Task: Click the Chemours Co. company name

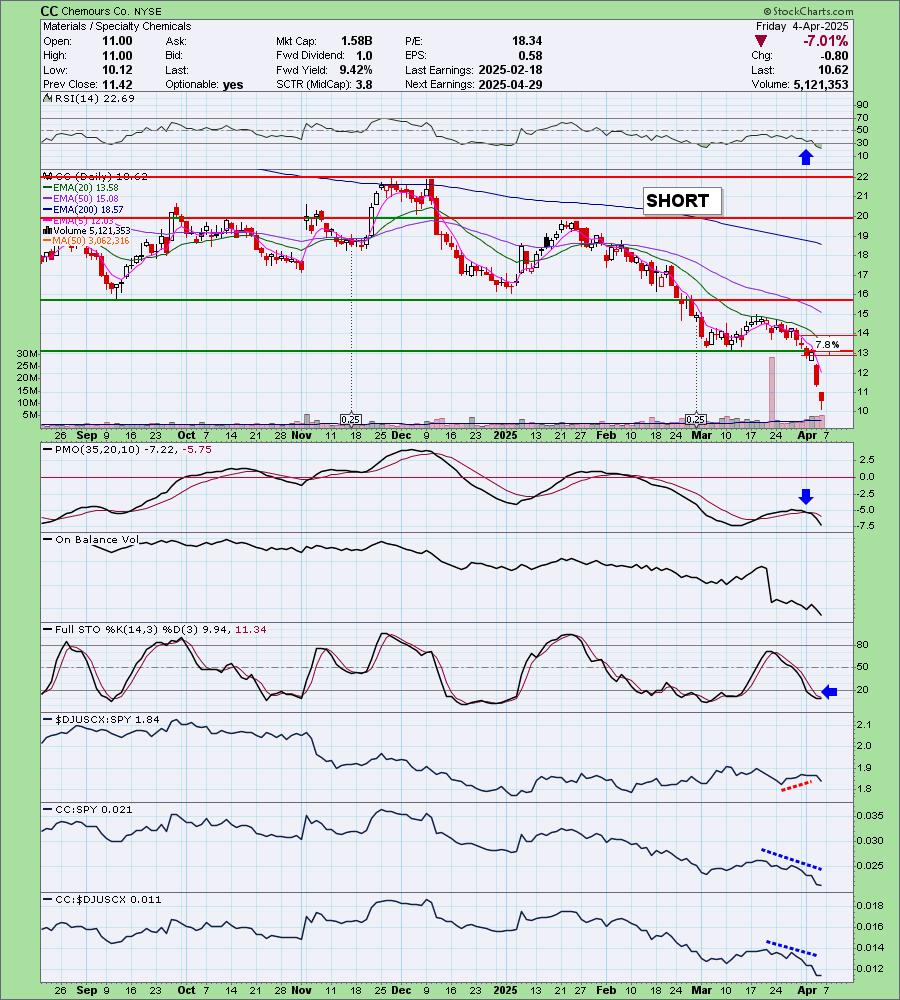Action: [96, 11]
